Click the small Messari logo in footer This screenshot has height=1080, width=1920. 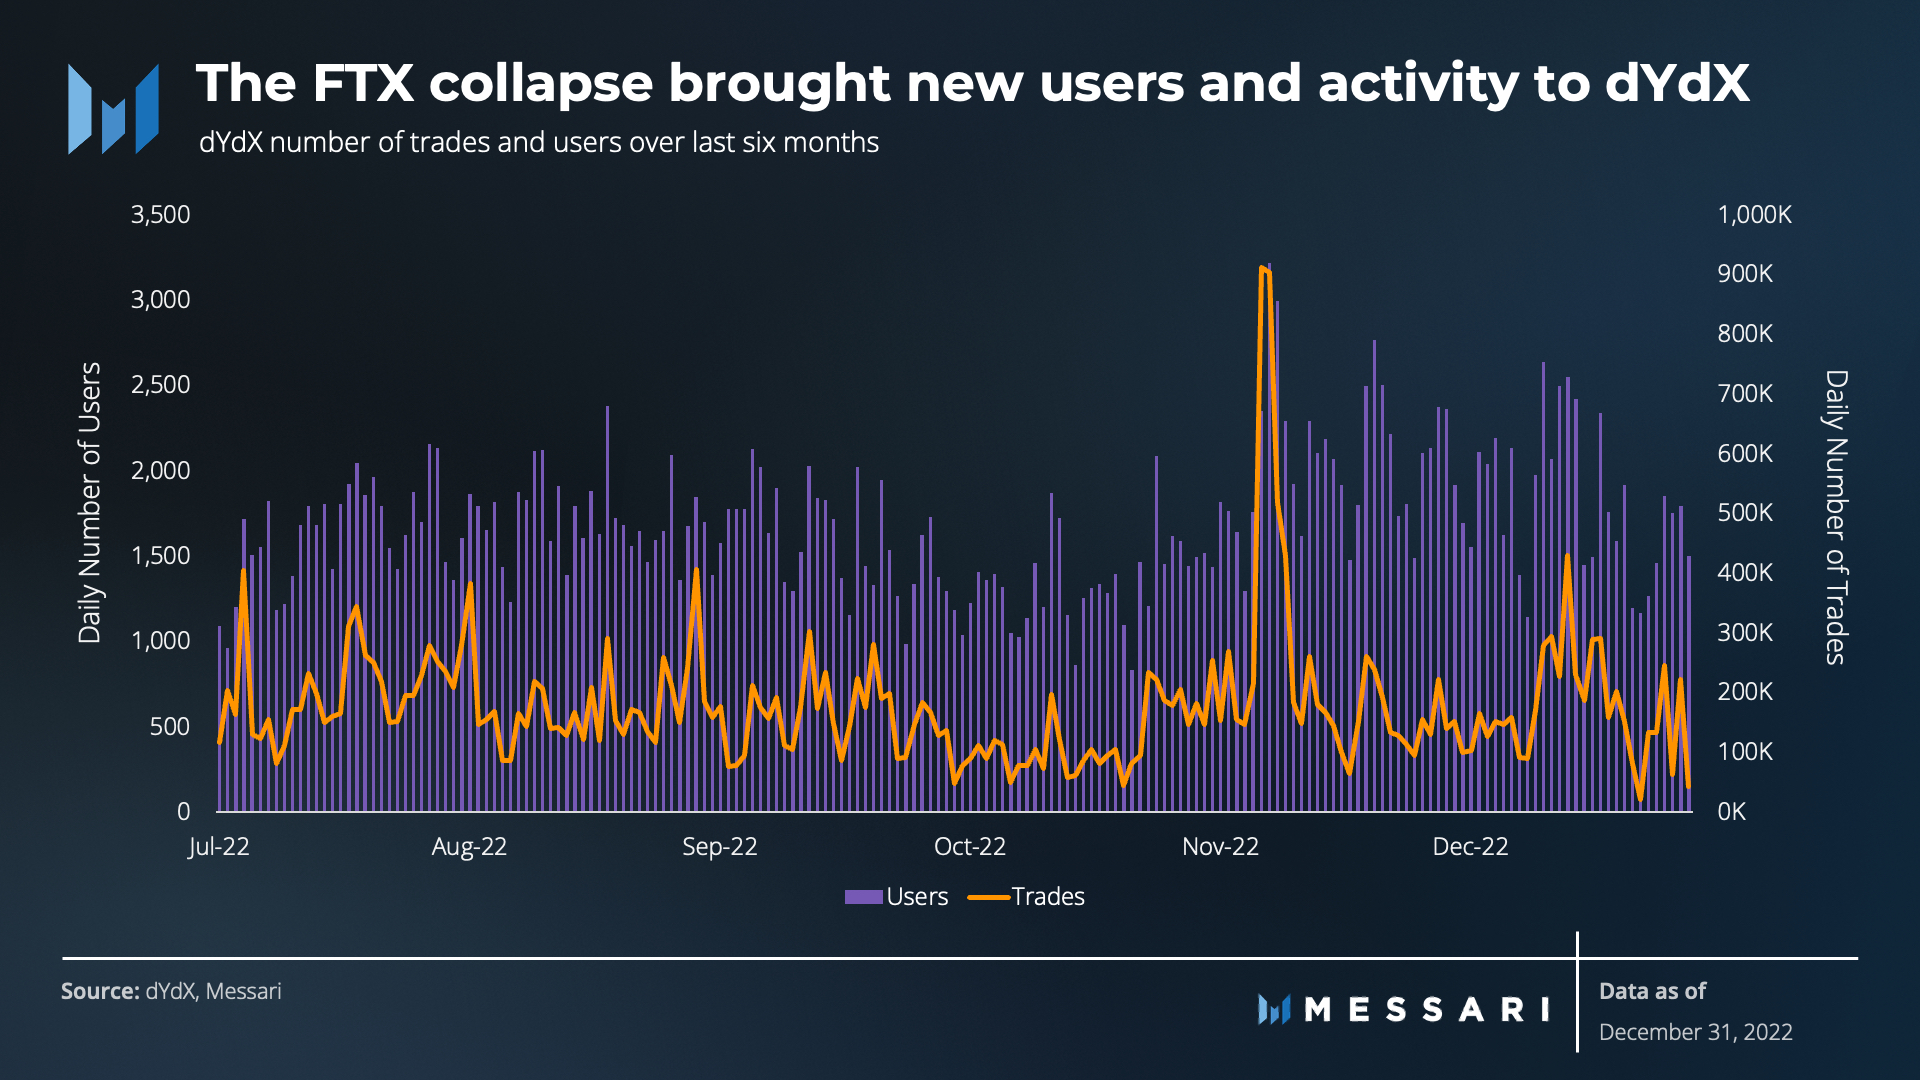pos(1274,1009)
